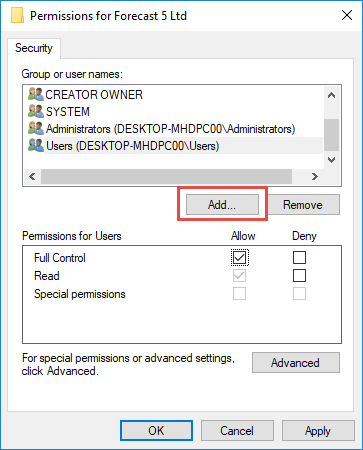
Task: Click the CREATOR OWNER group icon
Action: 36,94
